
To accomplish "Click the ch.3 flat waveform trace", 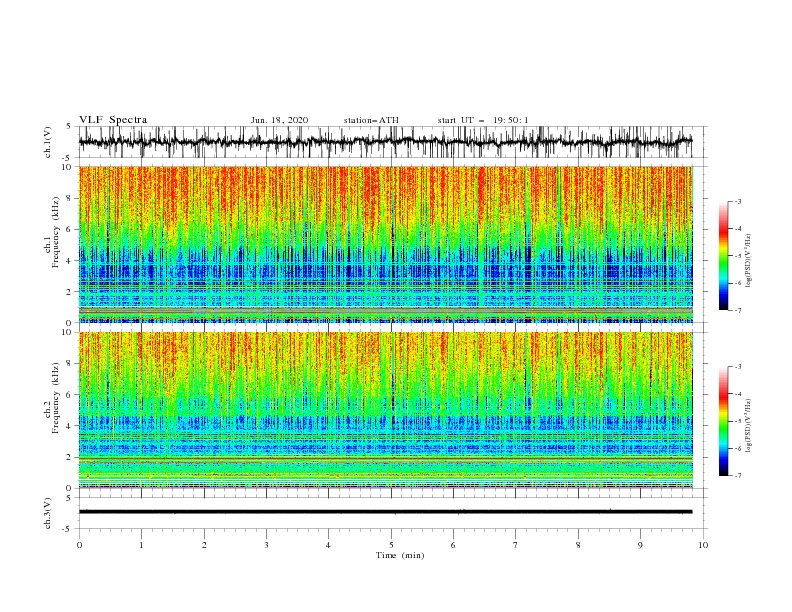I will click(385, 512).
